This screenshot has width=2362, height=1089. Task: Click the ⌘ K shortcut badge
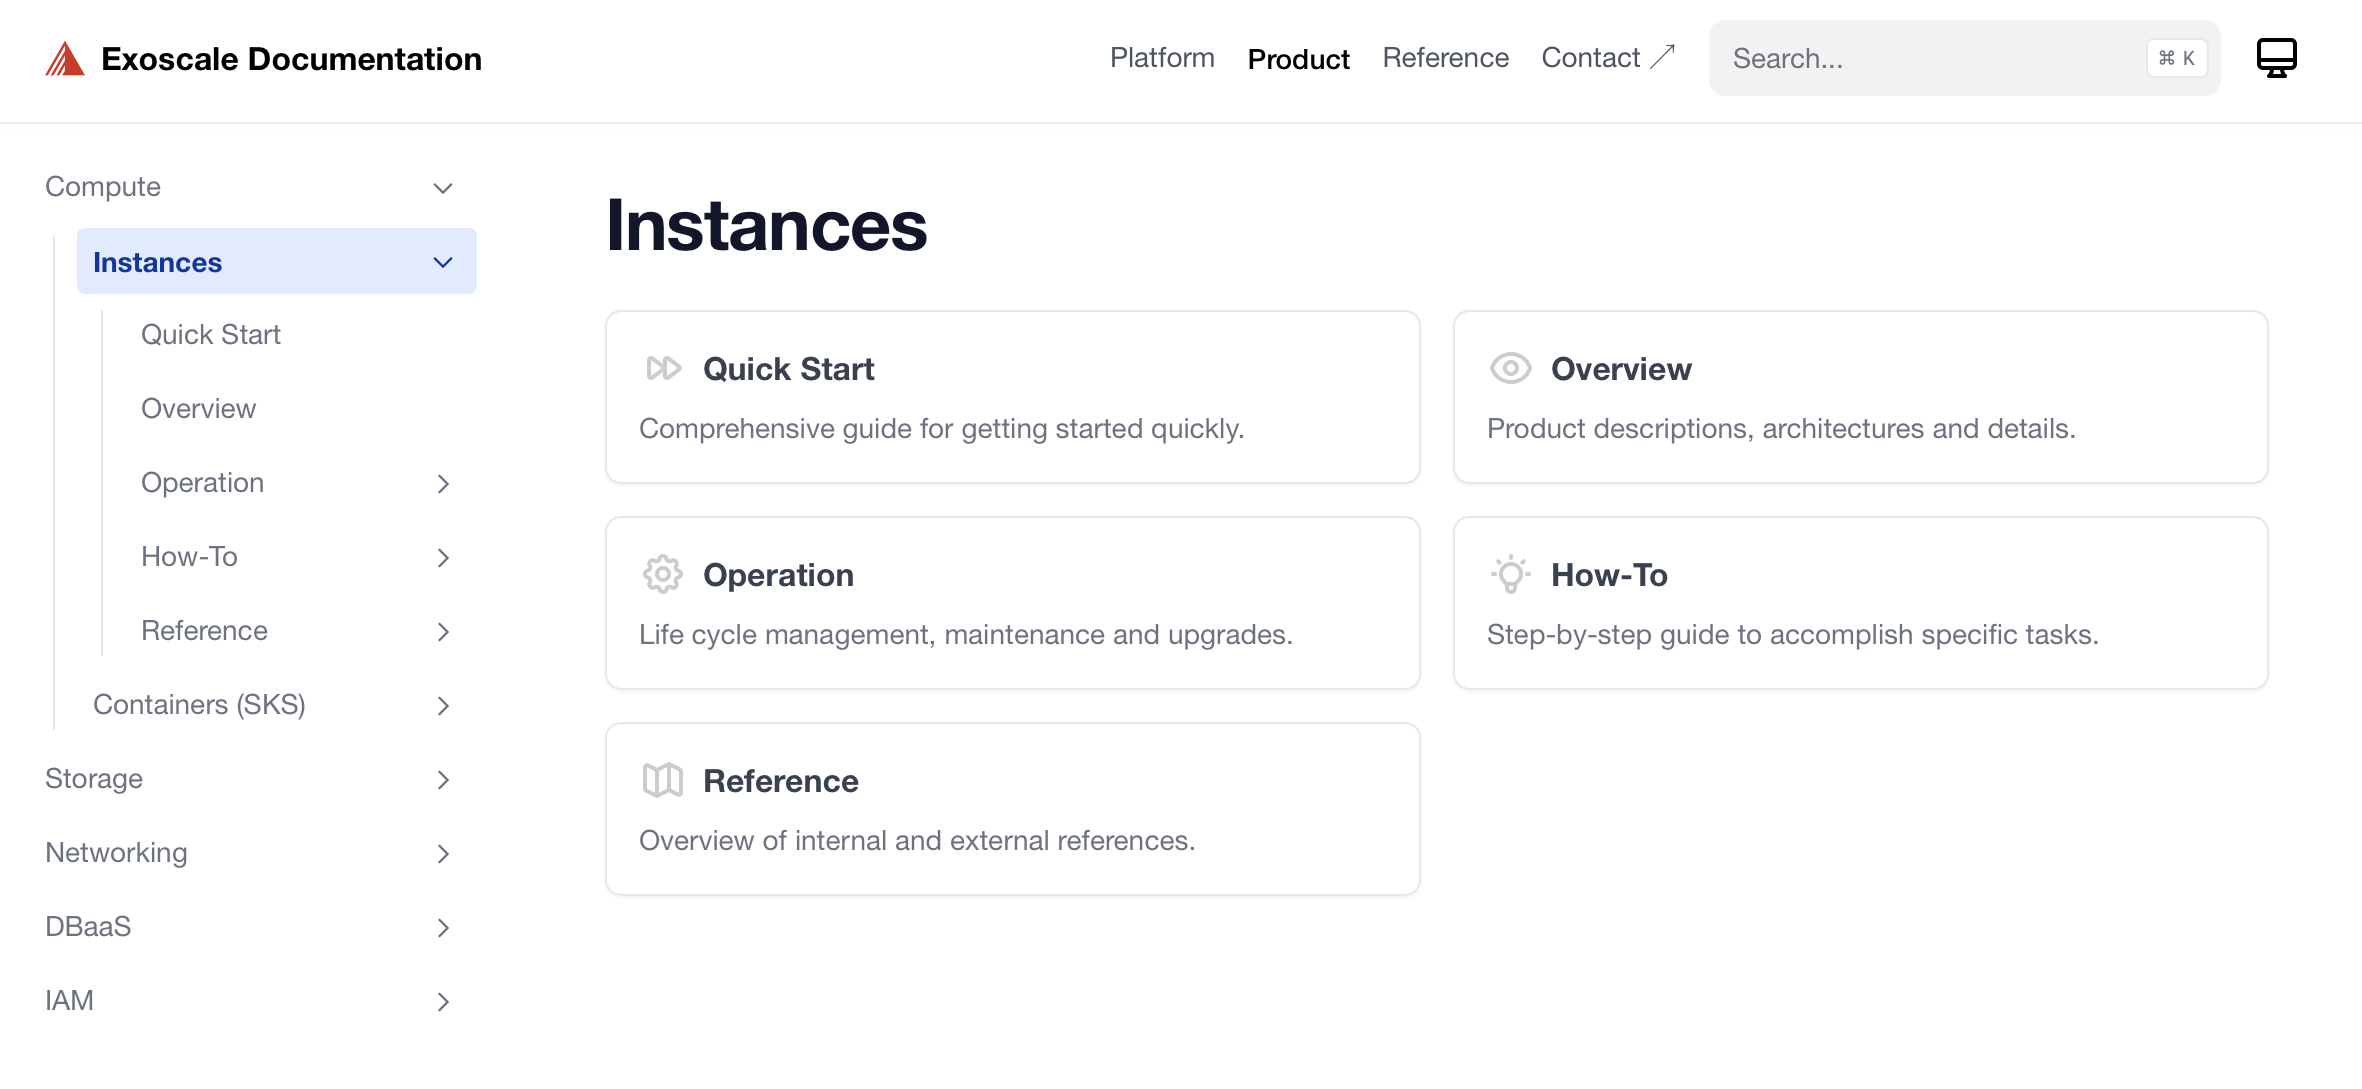[x=2177, y=58]
